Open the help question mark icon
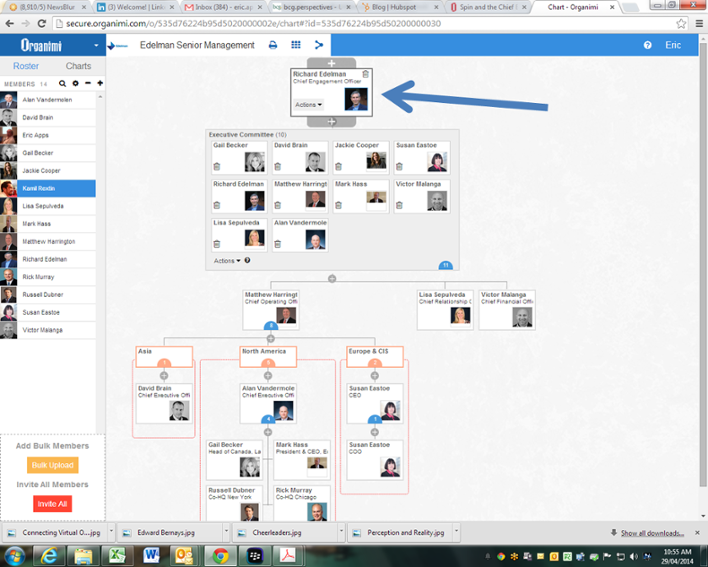708x567 pixels. [647, 45]
